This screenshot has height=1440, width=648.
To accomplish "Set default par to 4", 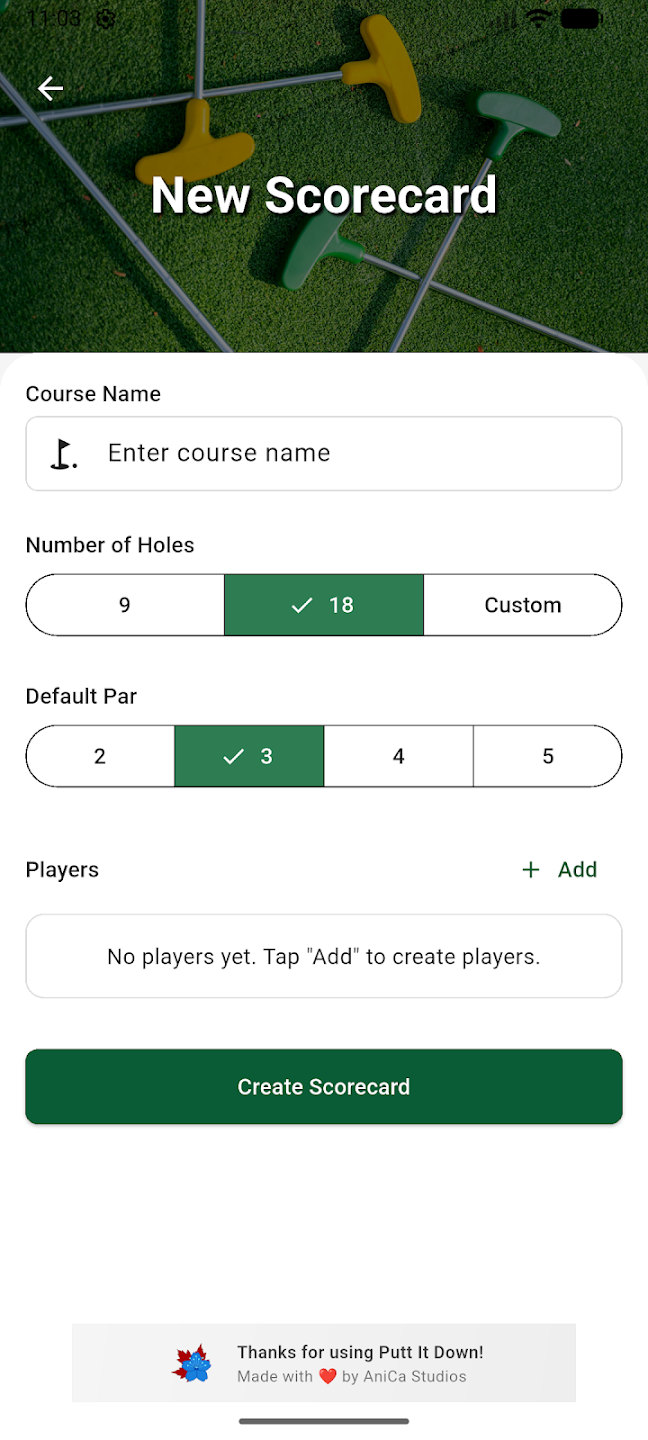I will (398, 756).
